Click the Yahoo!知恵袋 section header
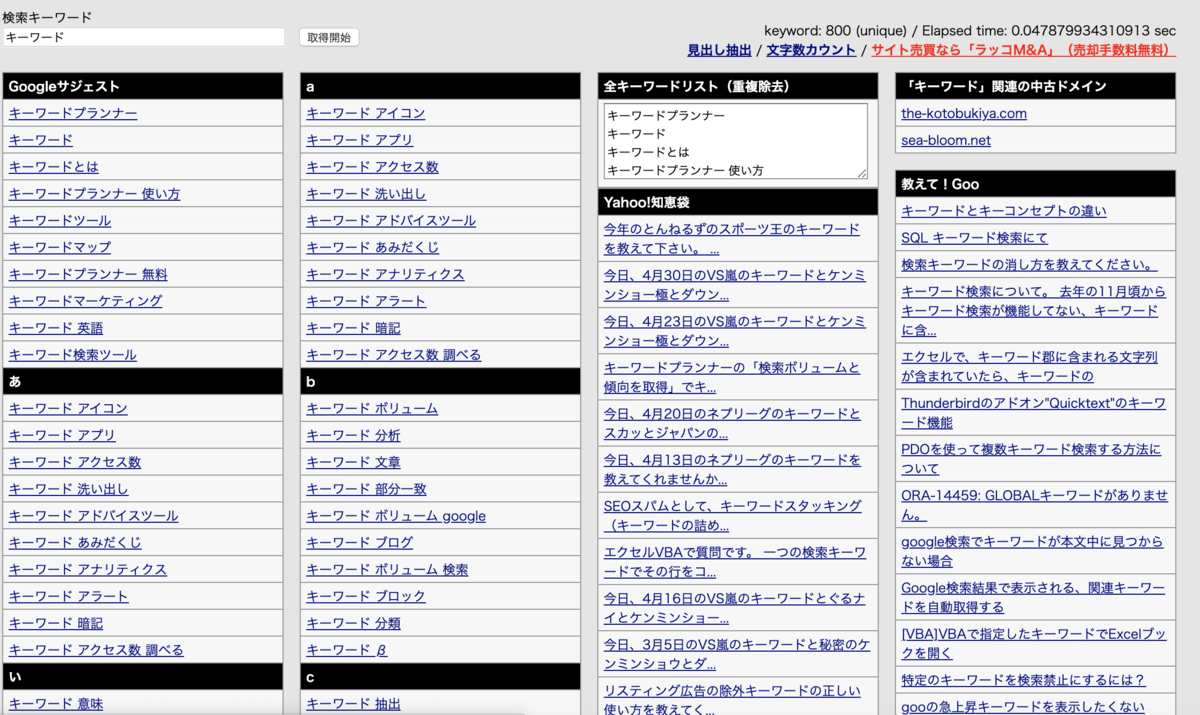 click(738, 202)
